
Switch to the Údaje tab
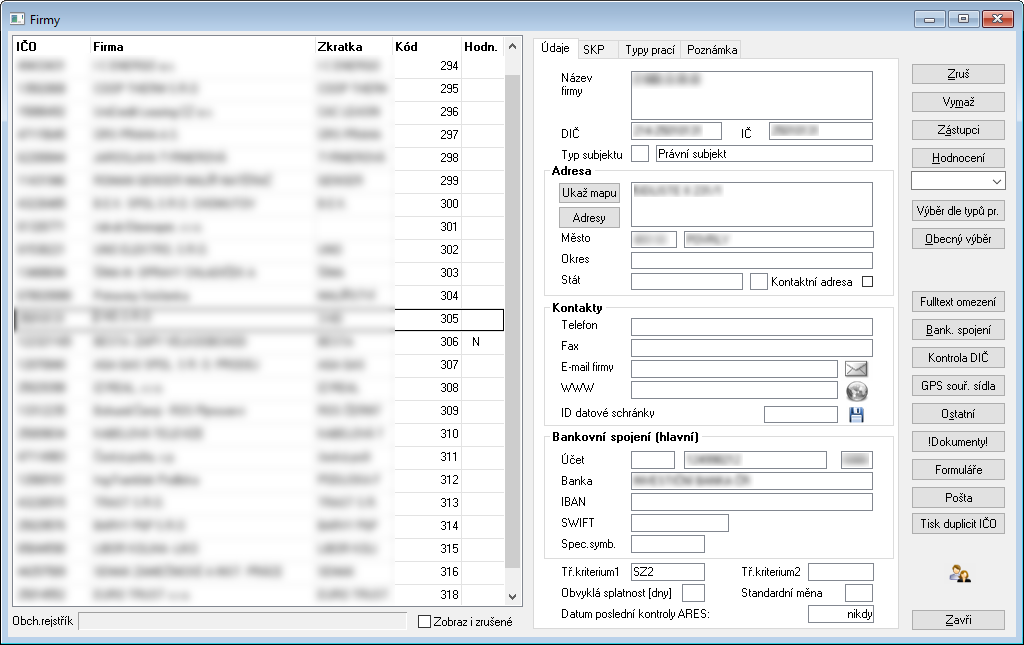(555, 48)
